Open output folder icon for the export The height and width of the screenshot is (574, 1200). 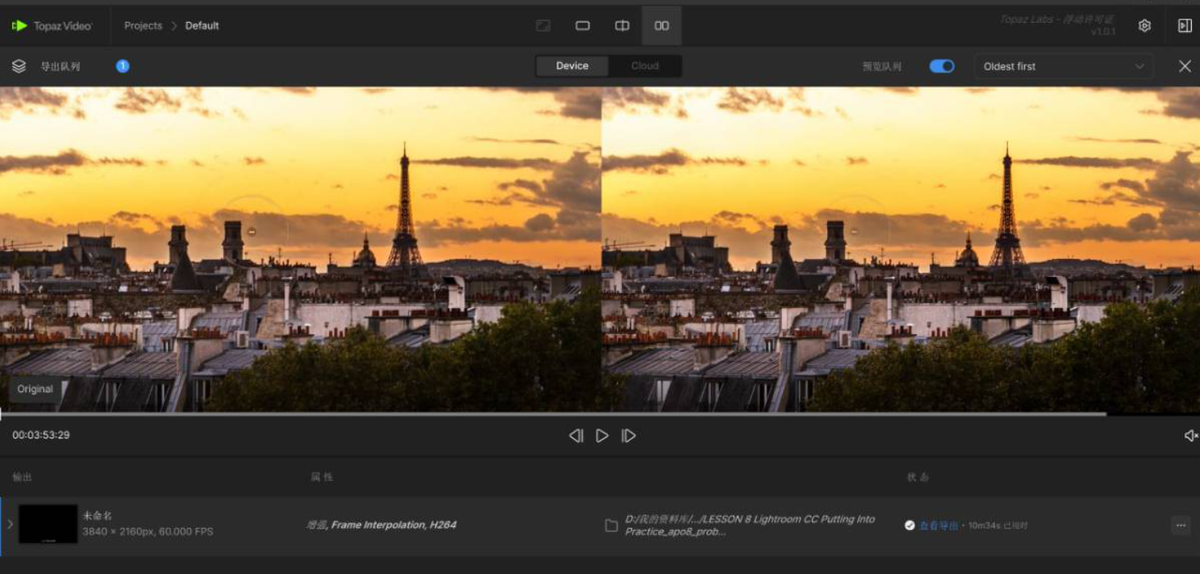pos(611,525)
